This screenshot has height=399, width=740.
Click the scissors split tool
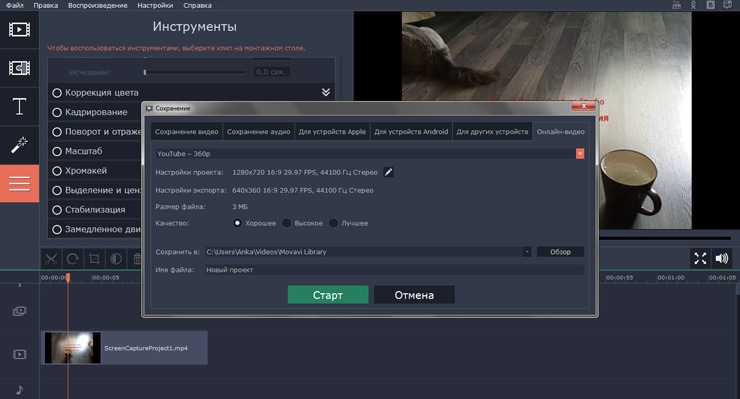[51, 259]
